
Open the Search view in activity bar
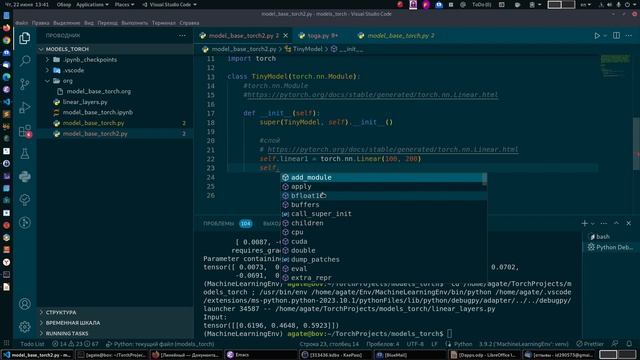(24, 61)
